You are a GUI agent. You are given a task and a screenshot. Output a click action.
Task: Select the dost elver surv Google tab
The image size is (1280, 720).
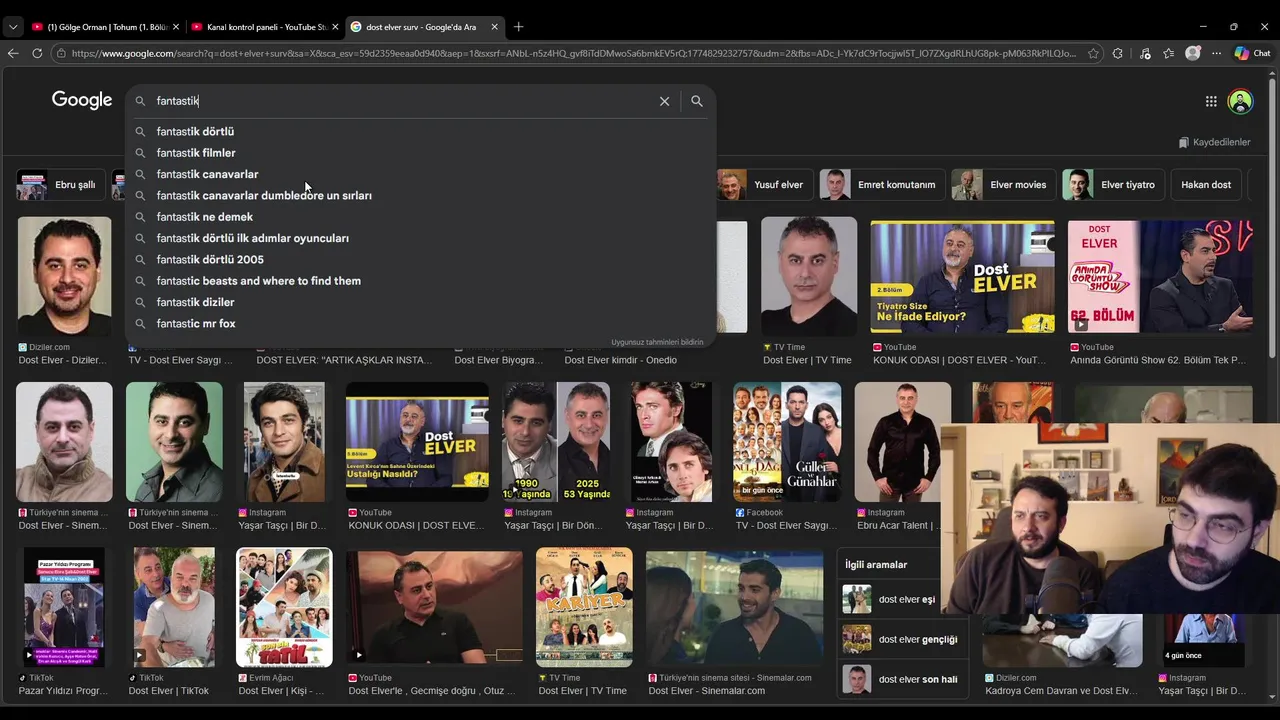[424, 27]
